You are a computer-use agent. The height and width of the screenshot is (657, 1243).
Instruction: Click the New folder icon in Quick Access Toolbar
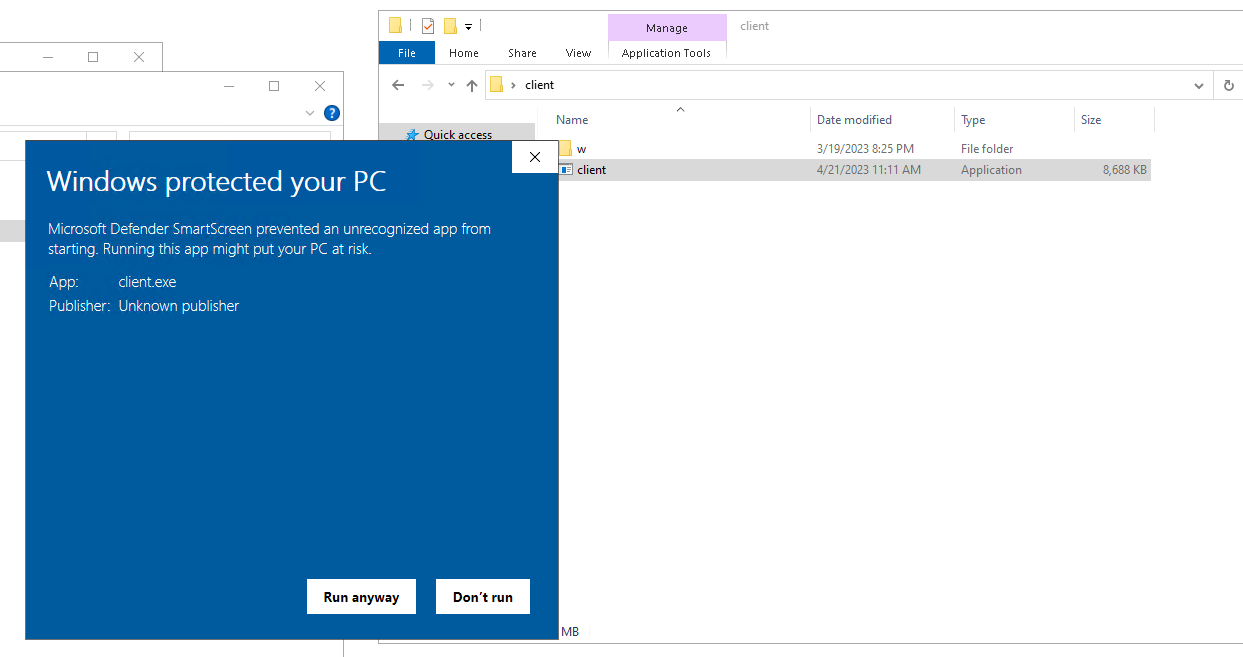(450, 26)
